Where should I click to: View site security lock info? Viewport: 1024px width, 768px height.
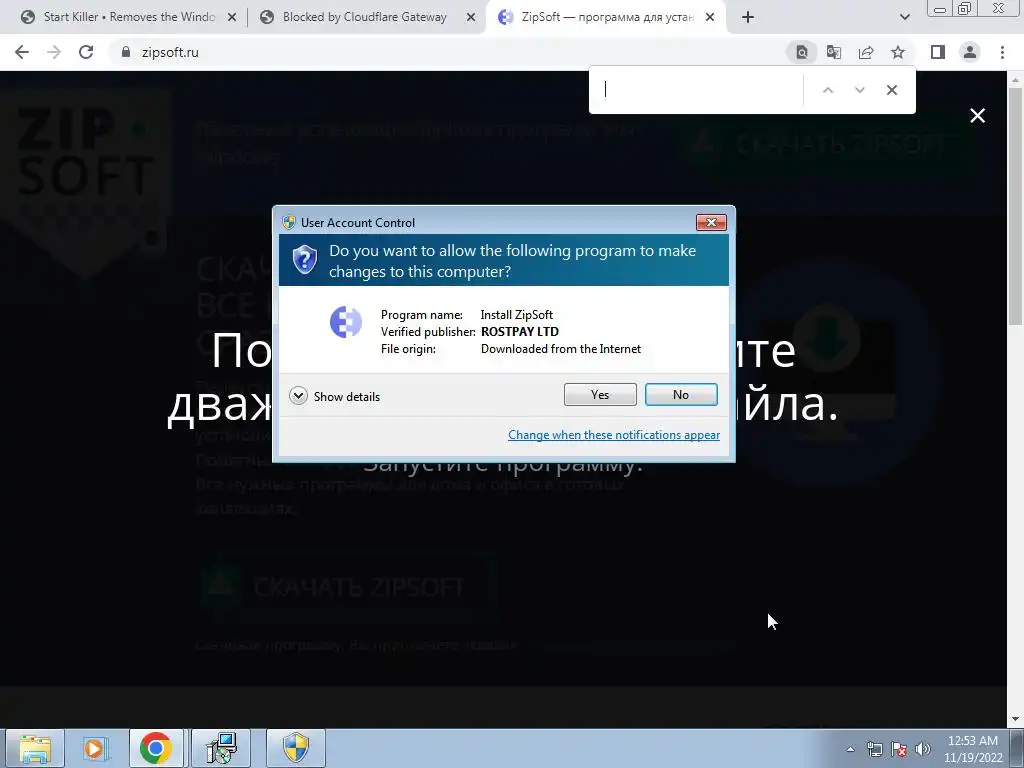point(126,52)
